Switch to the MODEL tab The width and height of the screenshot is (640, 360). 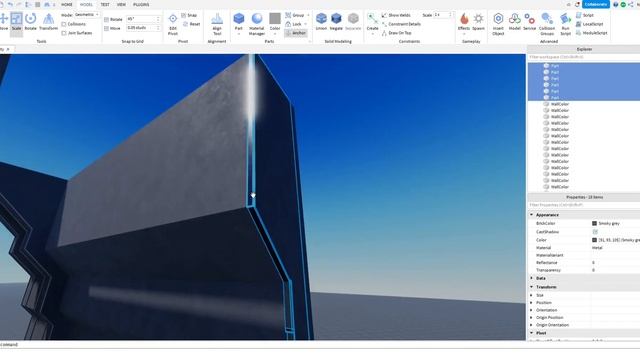tap(86, 4)
